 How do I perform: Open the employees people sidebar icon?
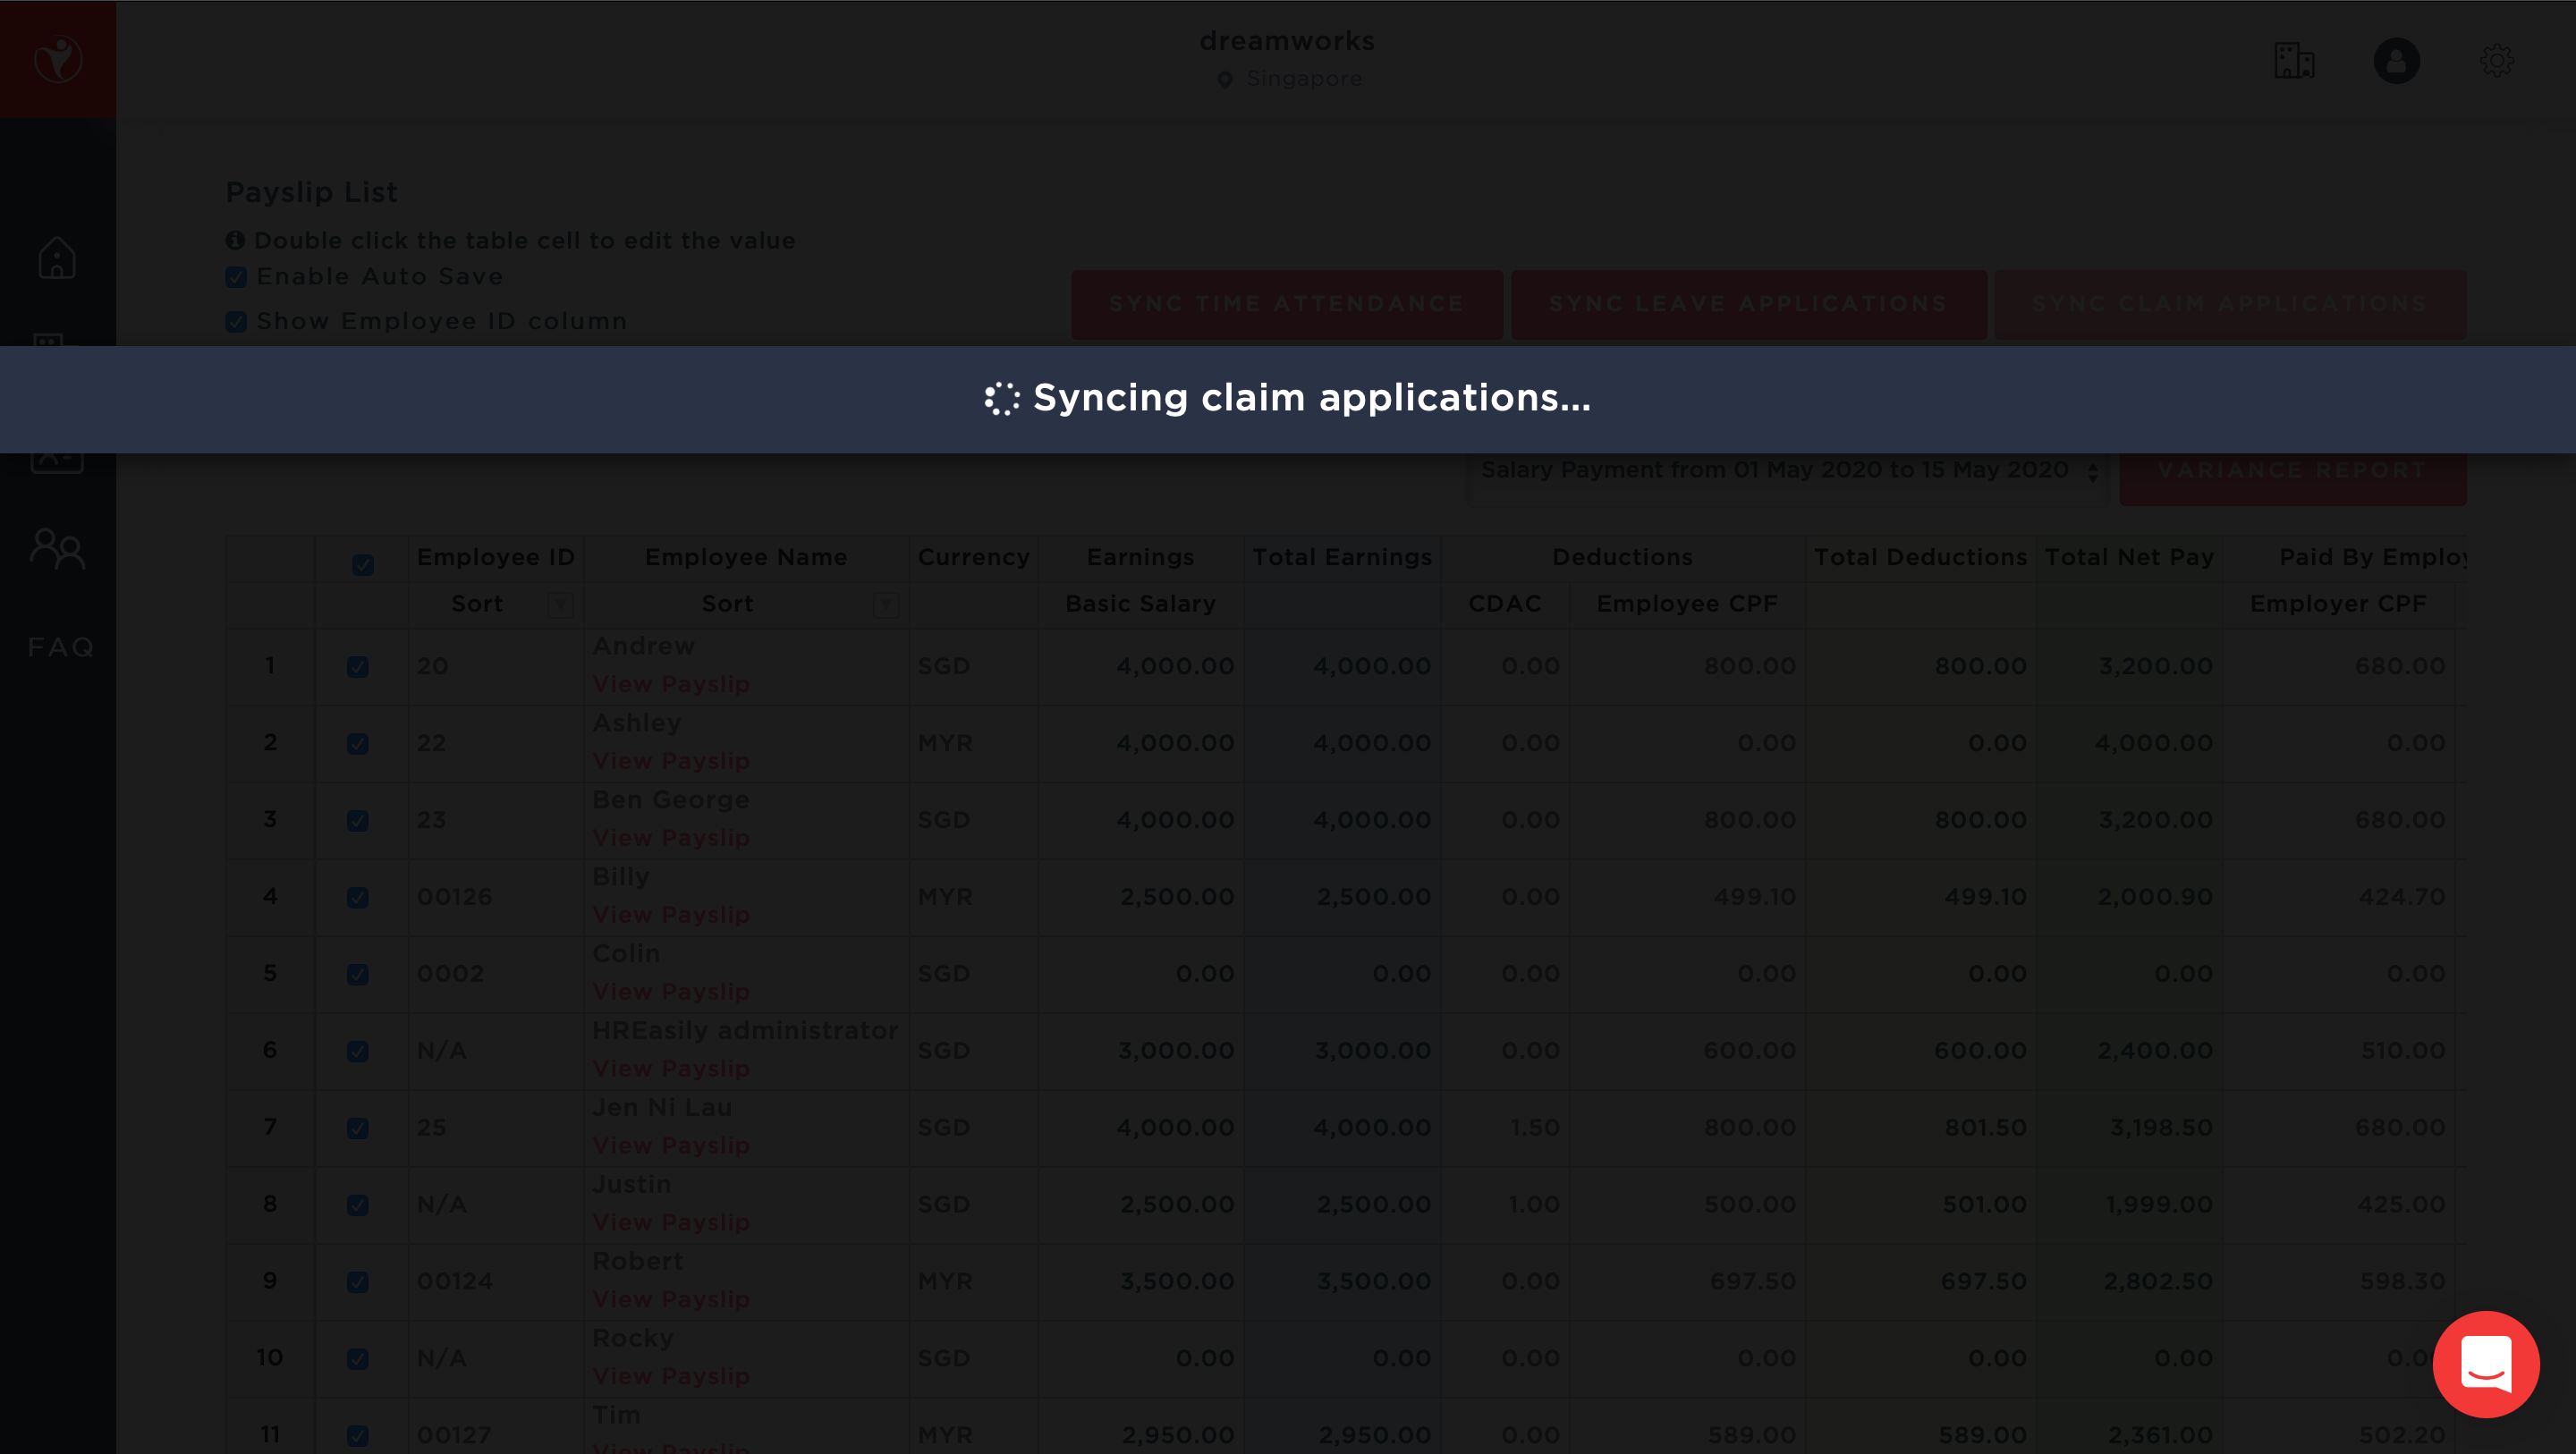[57, 548]
